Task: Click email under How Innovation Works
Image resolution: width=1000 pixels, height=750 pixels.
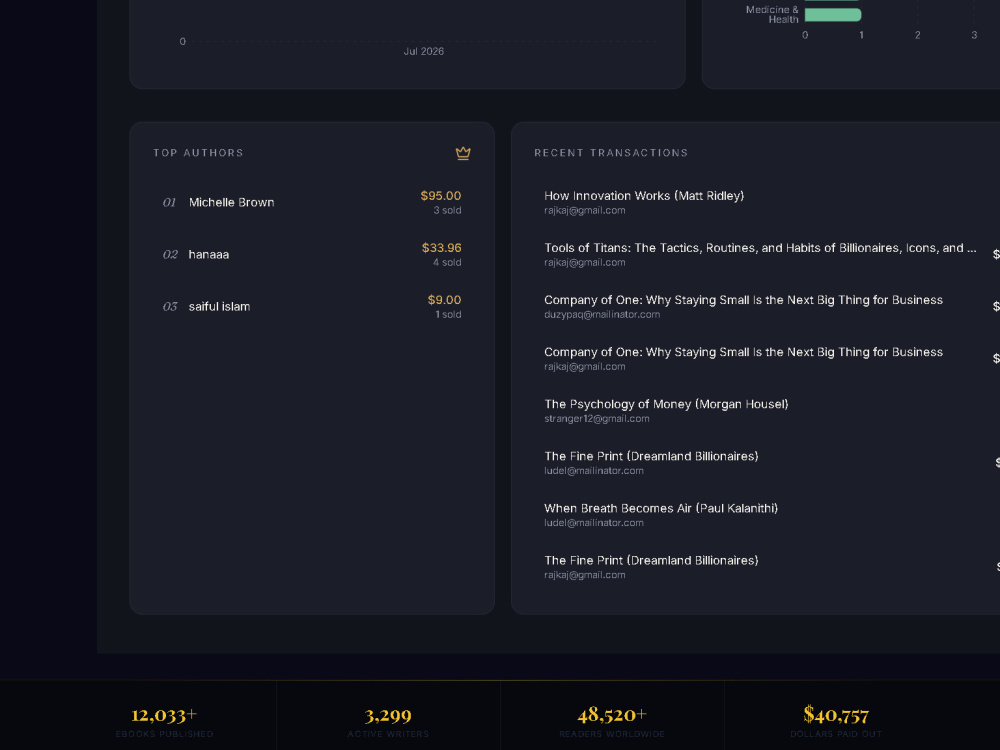Action: point(584,210)
